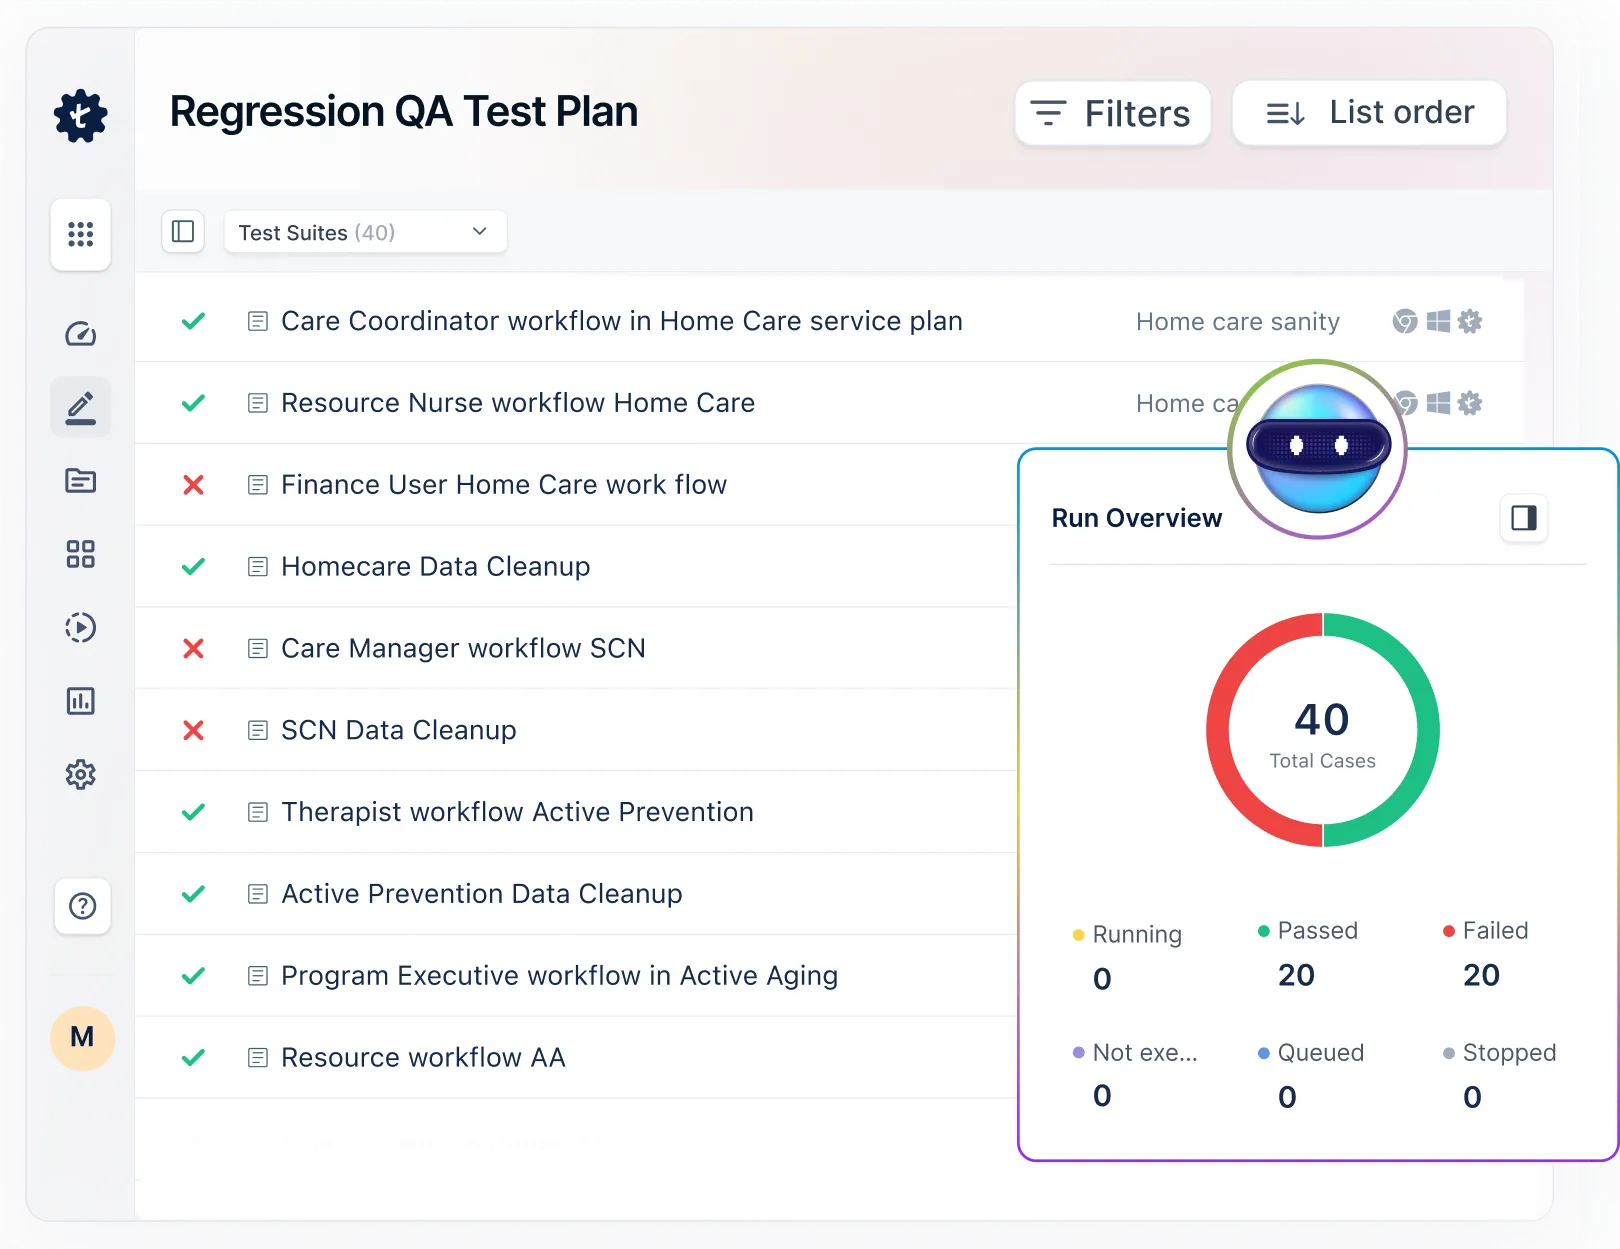Open the M profile avatar menu

(81, 1039)
